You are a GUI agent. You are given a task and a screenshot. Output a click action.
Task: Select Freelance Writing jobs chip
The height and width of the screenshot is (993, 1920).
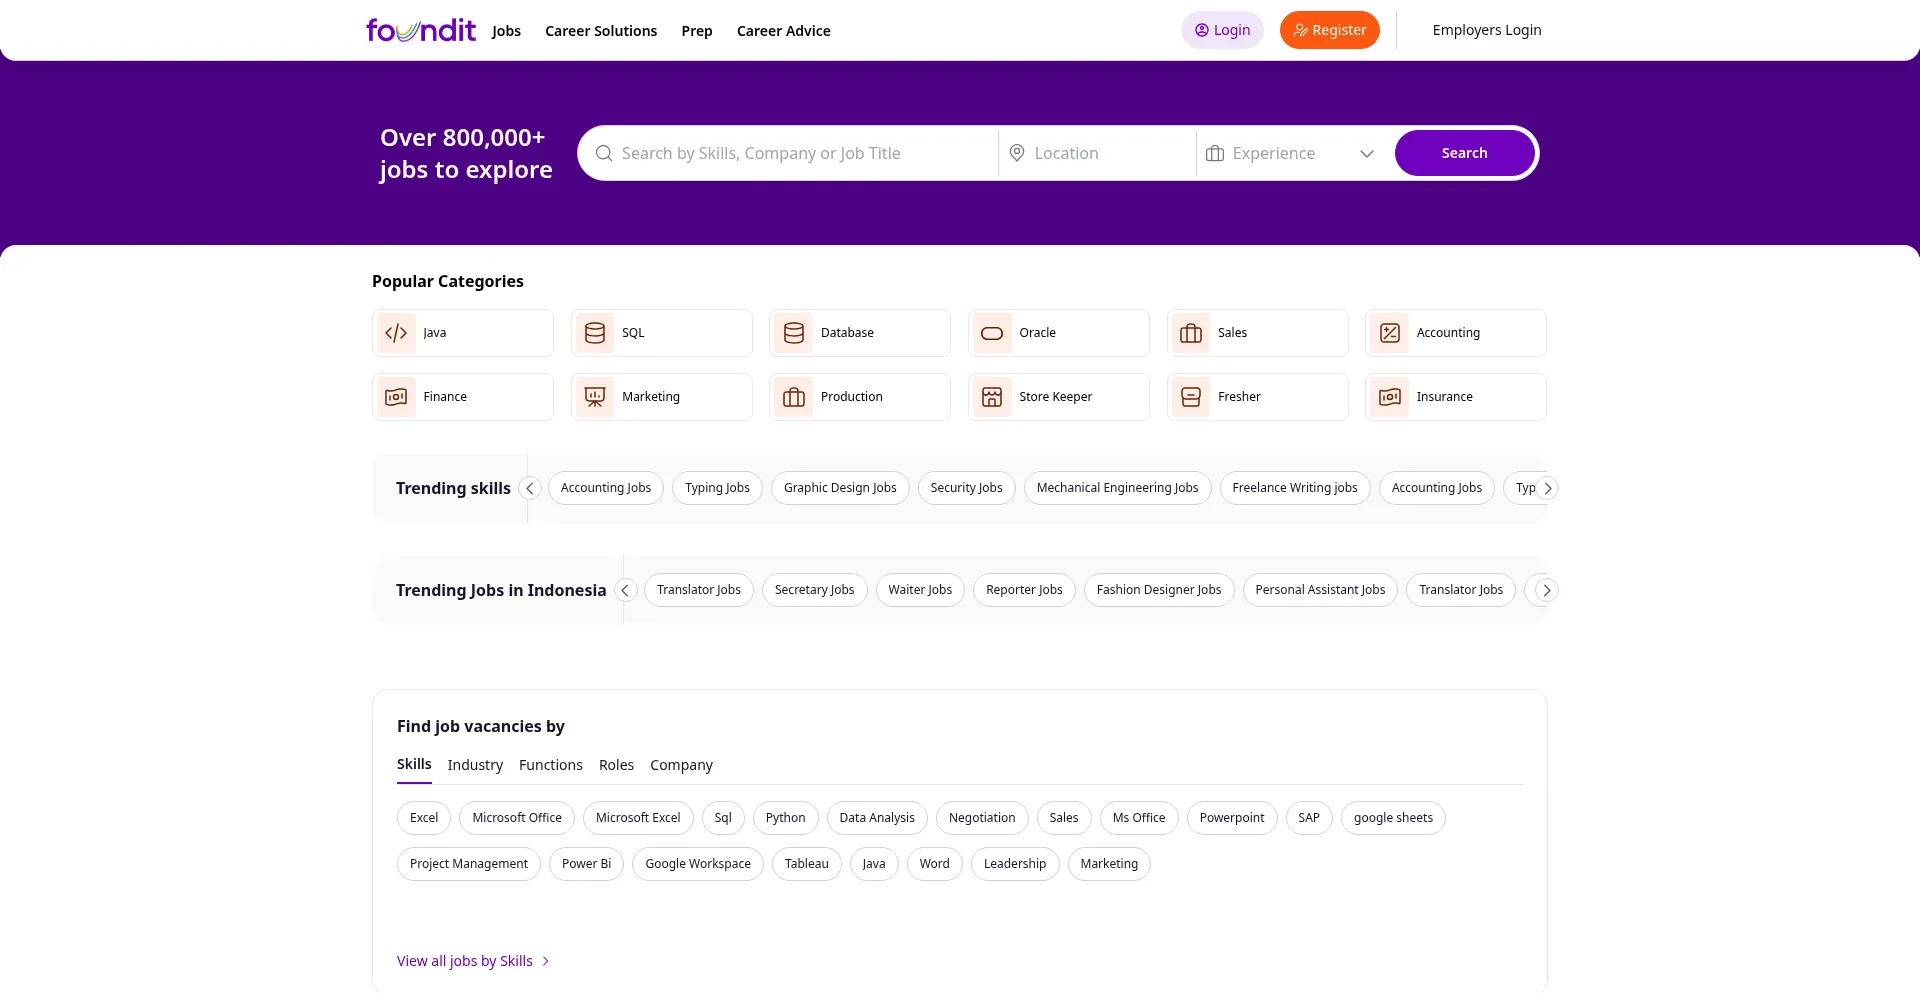1295,488
